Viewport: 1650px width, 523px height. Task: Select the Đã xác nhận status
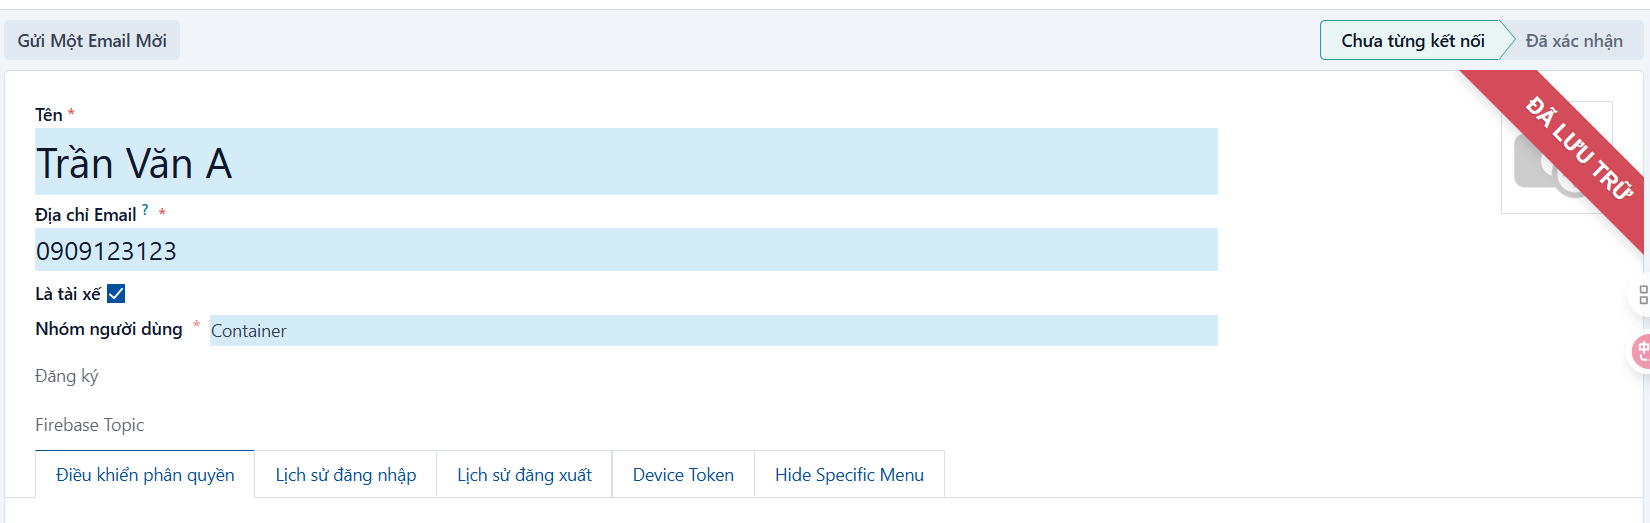click(x=1574, y=41)
